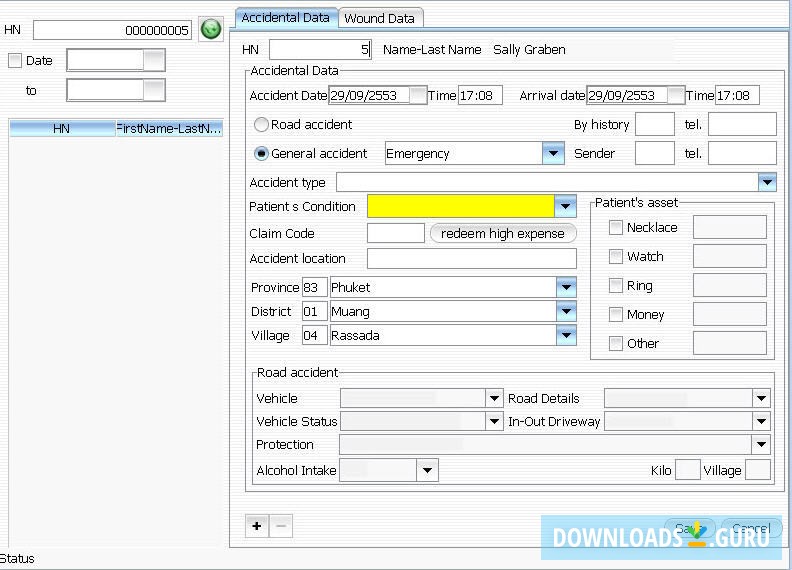Screen dimensions: 792x570
Task: Check the Other asset checkbox
Action: (x=615, y=344)
